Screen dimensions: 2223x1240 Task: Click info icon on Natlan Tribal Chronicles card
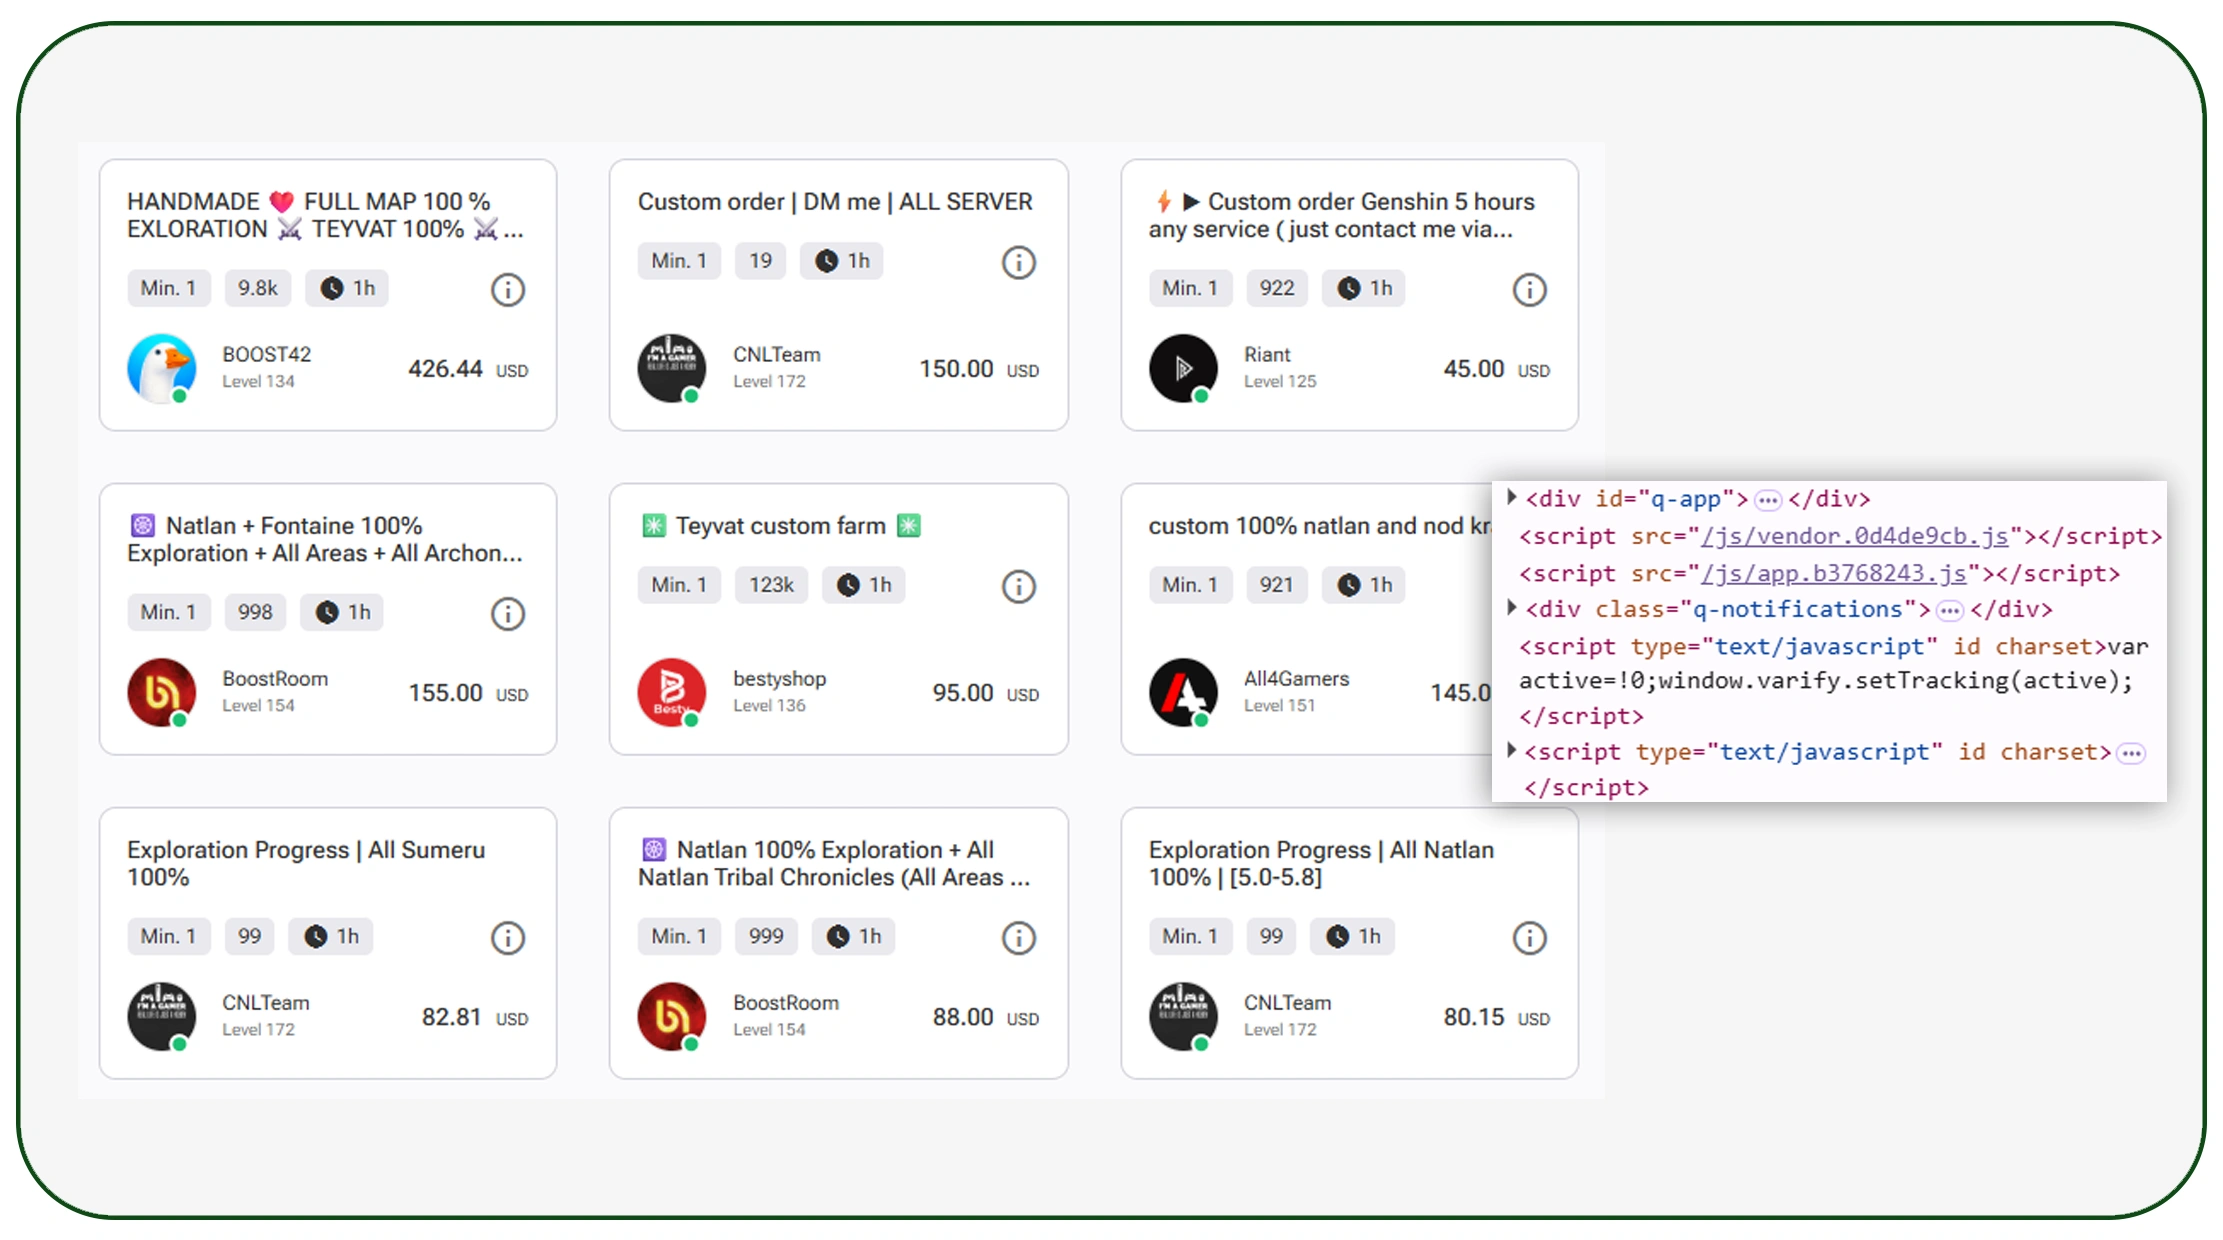[x=1018, y=938]
